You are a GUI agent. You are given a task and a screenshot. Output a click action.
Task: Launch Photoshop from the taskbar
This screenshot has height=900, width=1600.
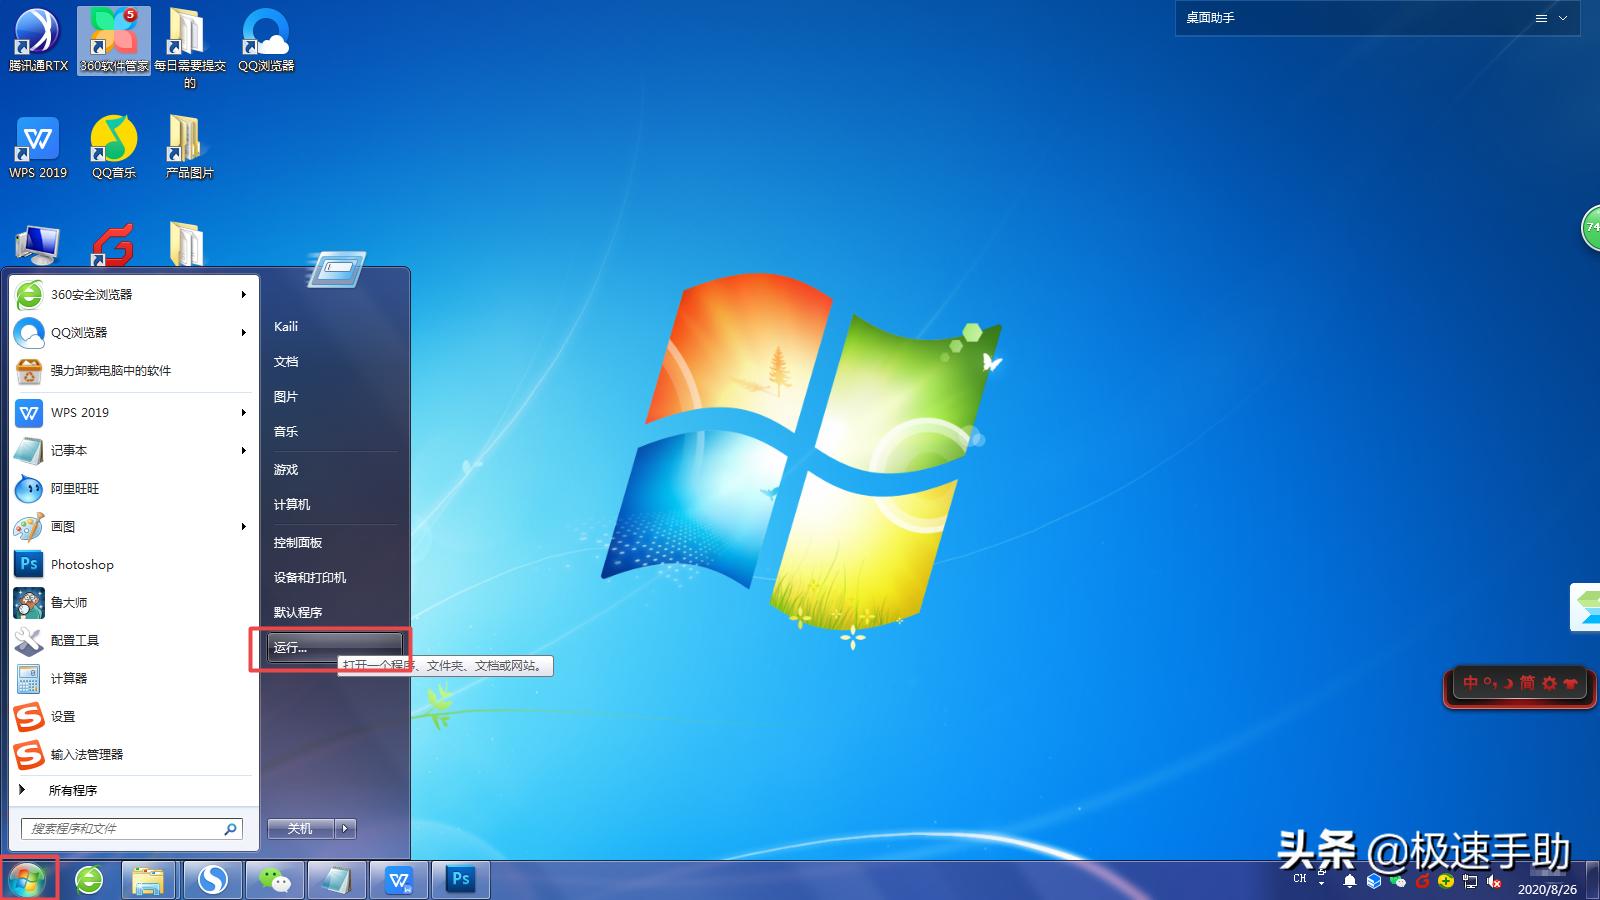460,880
